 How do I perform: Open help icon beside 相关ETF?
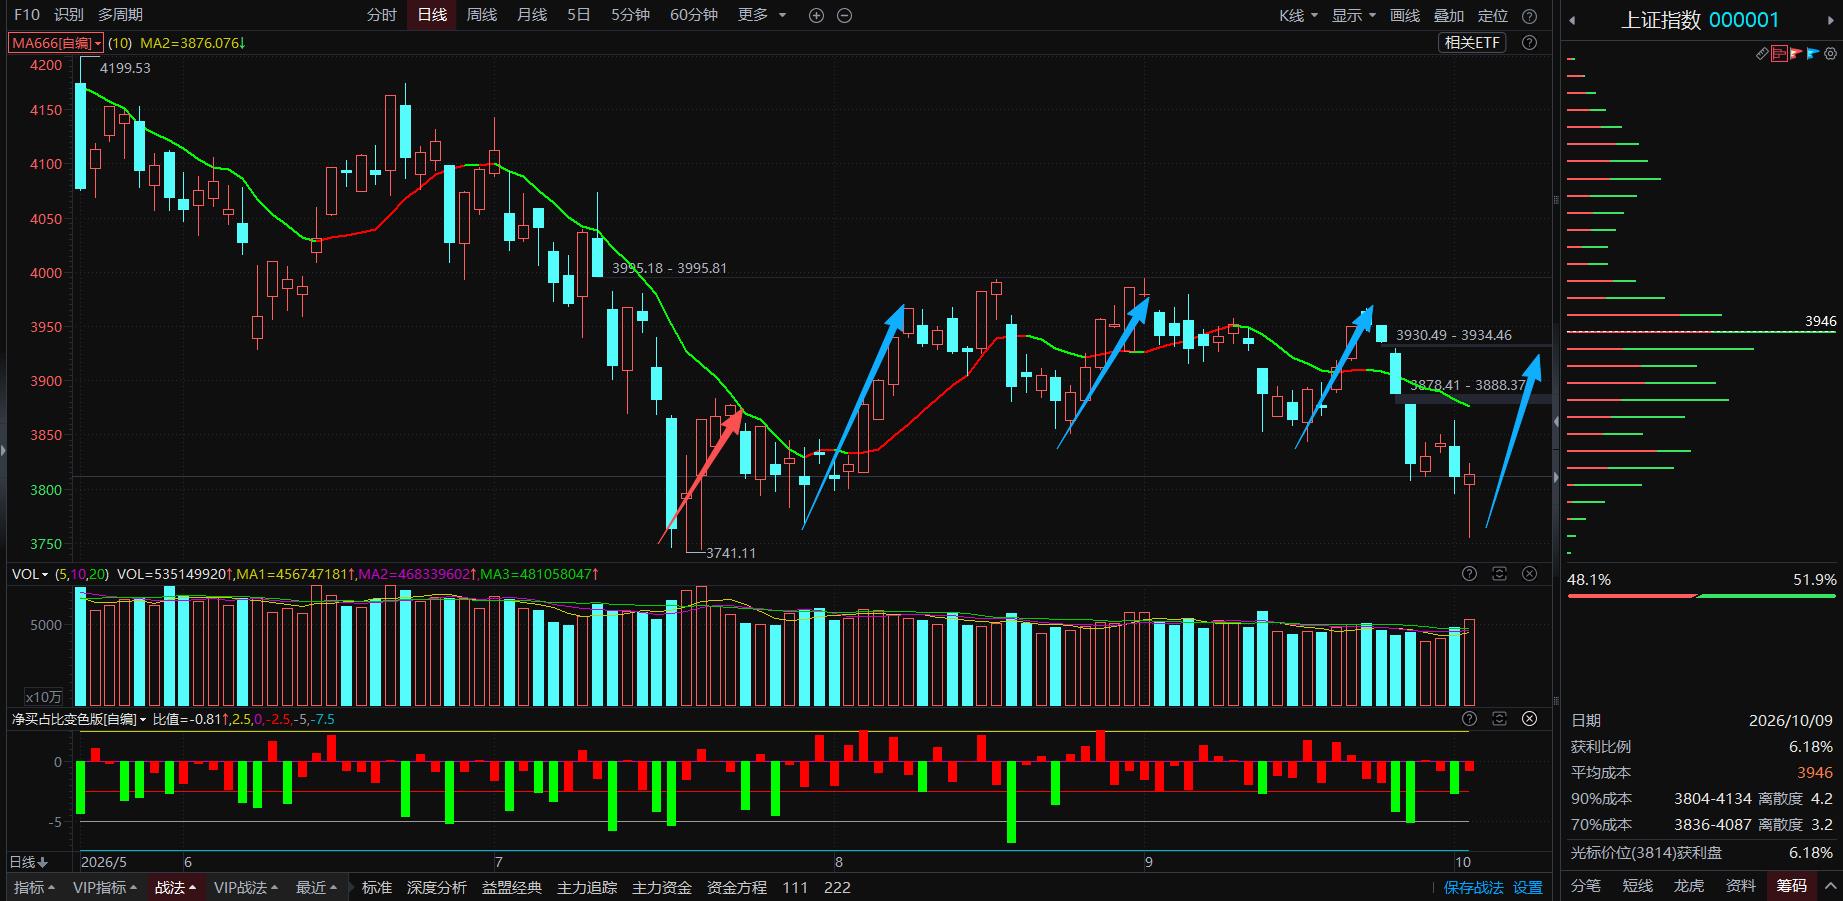coord(1529,42)
